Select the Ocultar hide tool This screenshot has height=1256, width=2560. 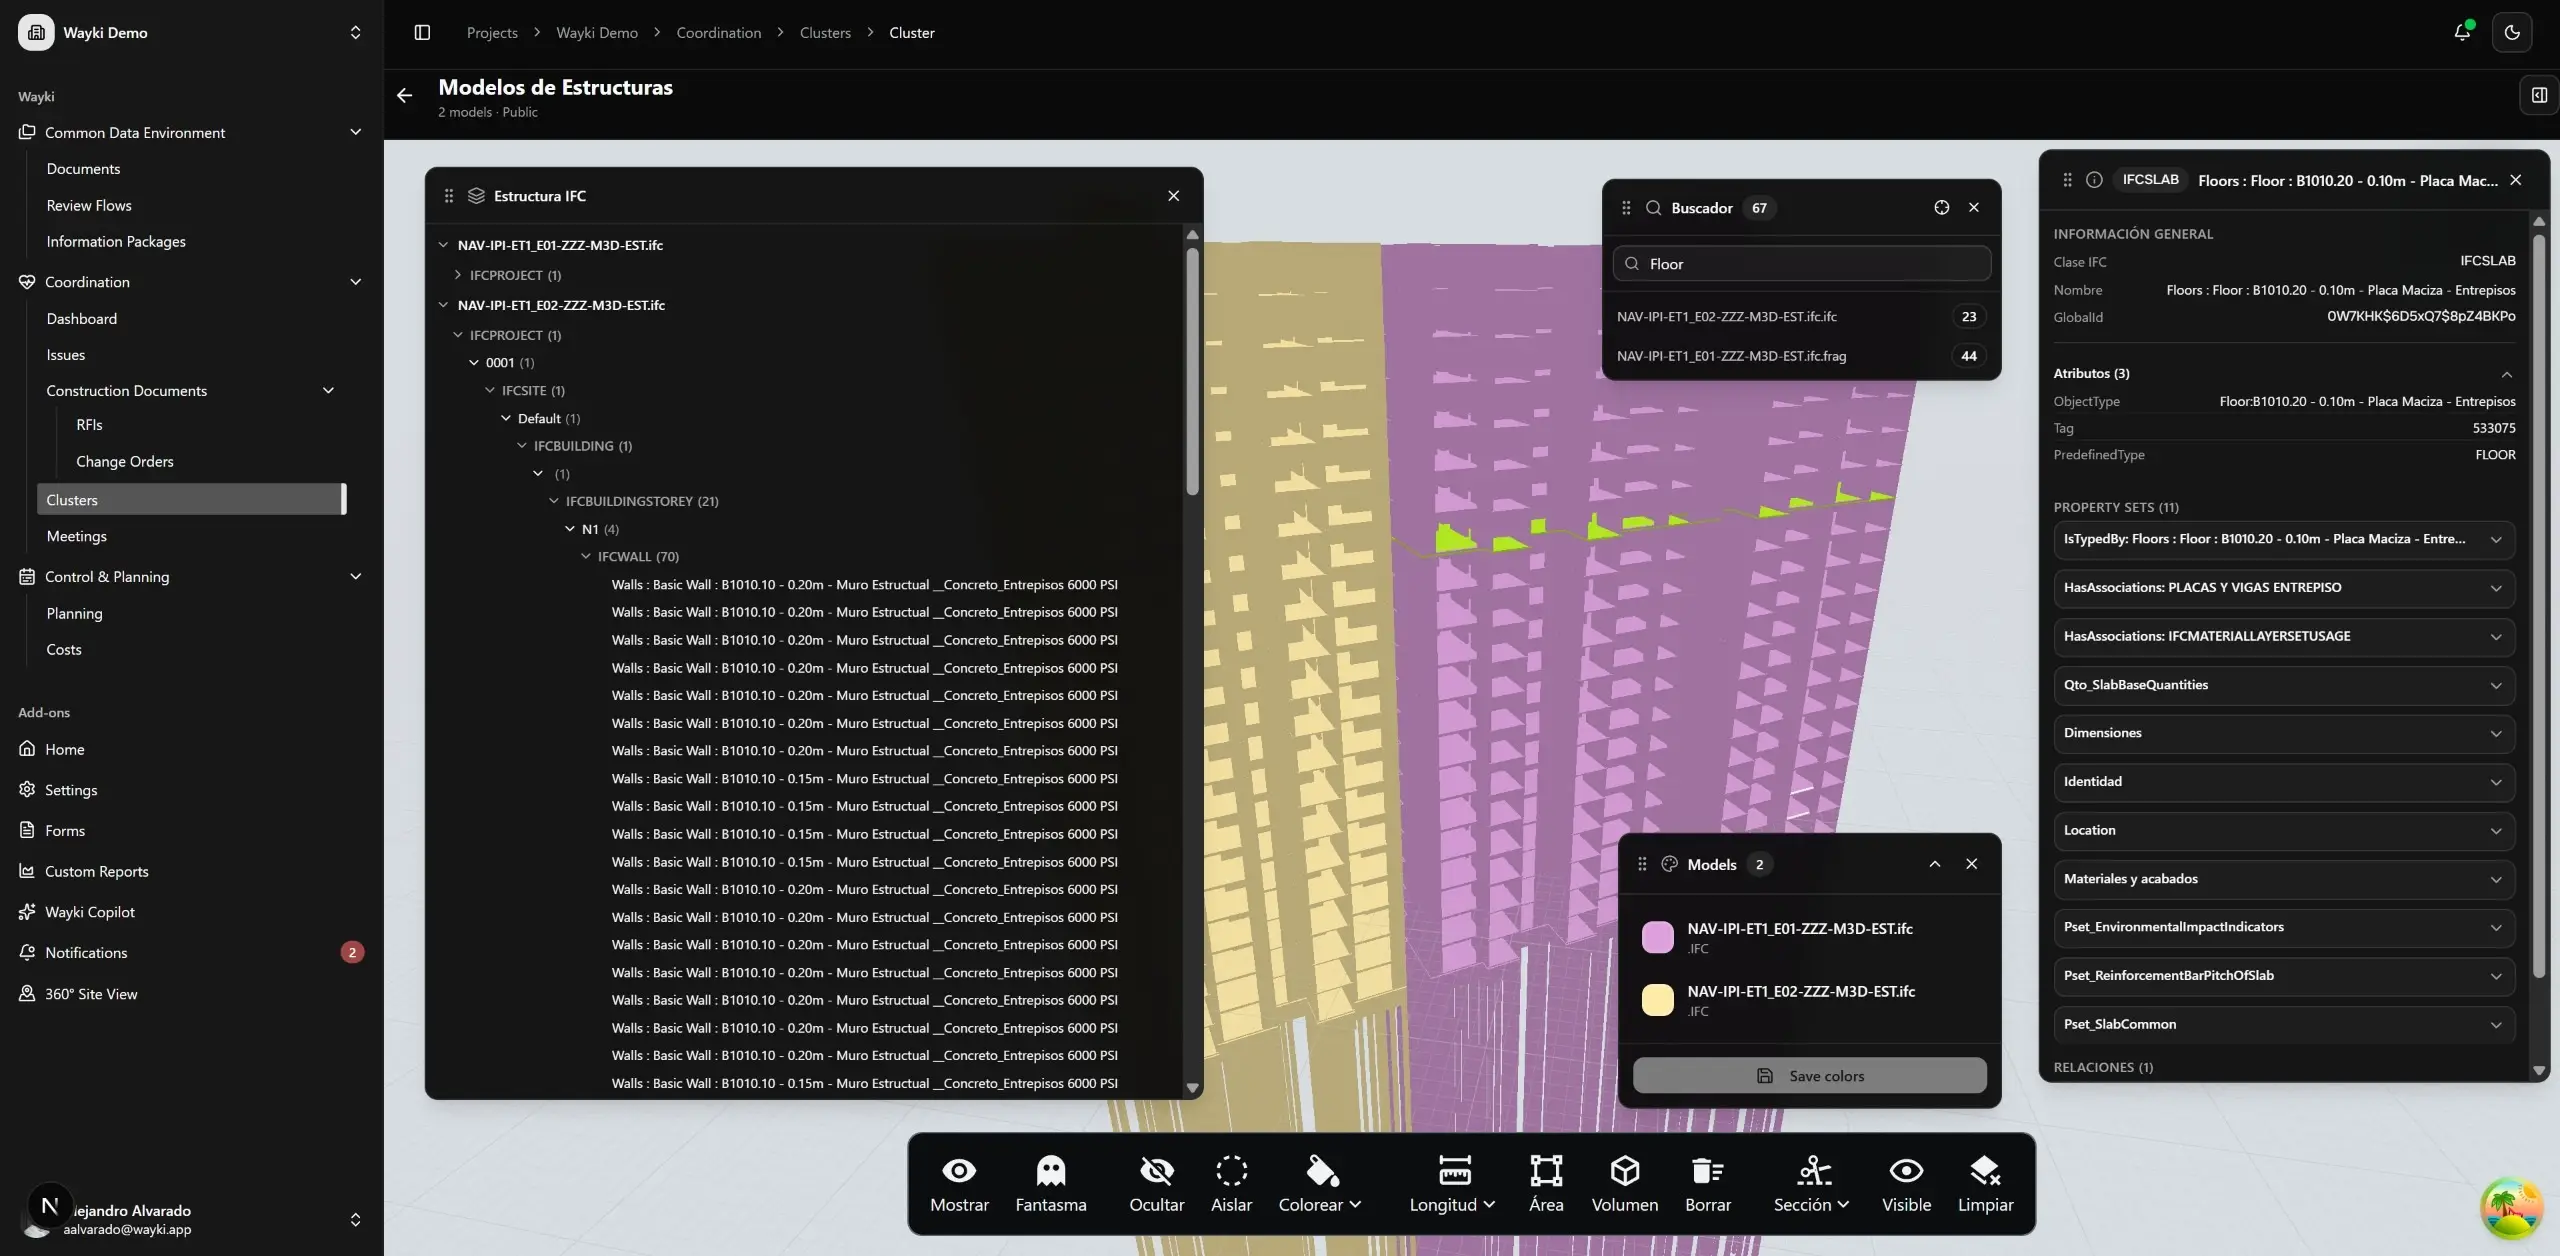coord(1156,1184)
